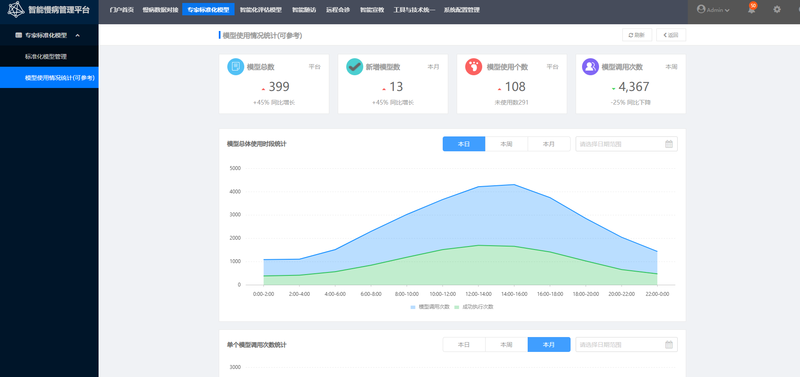Click date range input of 单个模型调用次数统计
This screenshot has height=377, width=800.
click(627, 345)
